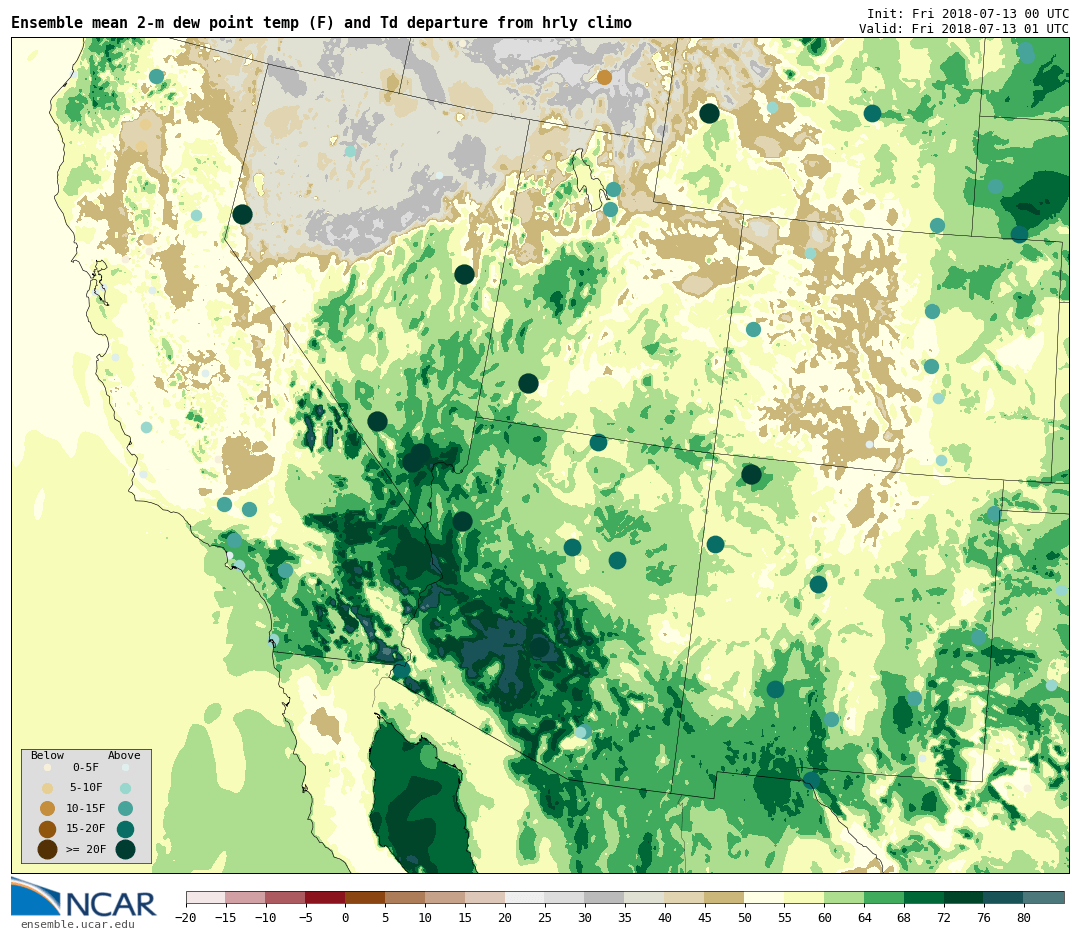This screenshot has width=1080, height=936.
Task: Click the NCAR logo
Action: [x=83, y=897]
